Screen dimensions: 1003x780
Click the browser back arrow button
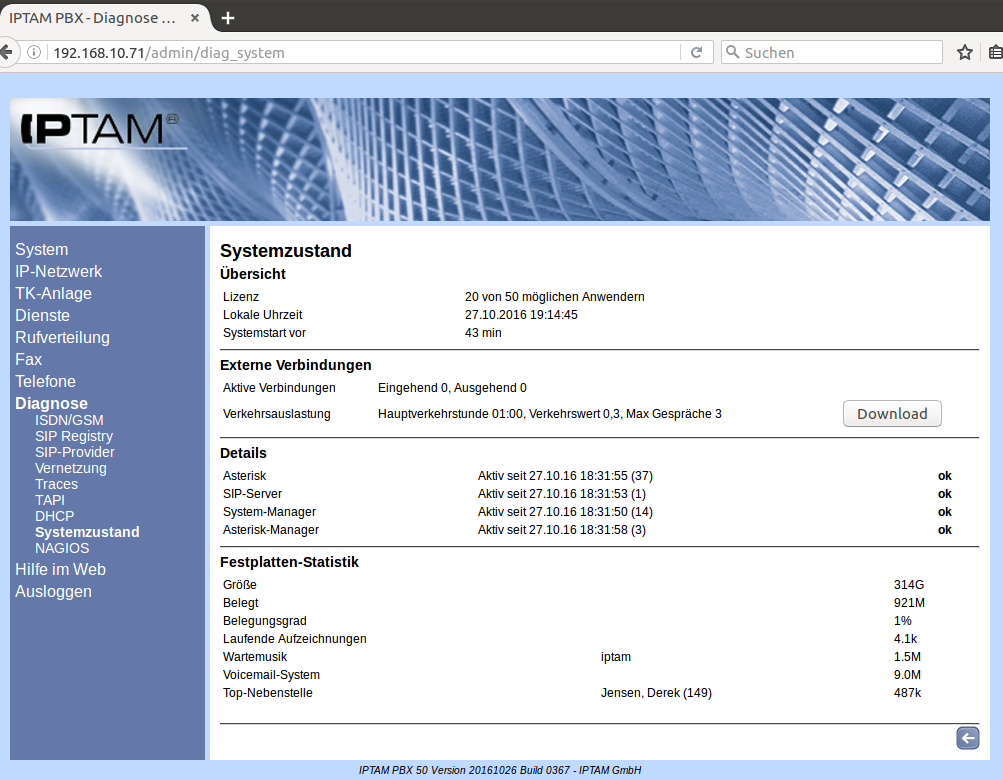tap(5, 52)
